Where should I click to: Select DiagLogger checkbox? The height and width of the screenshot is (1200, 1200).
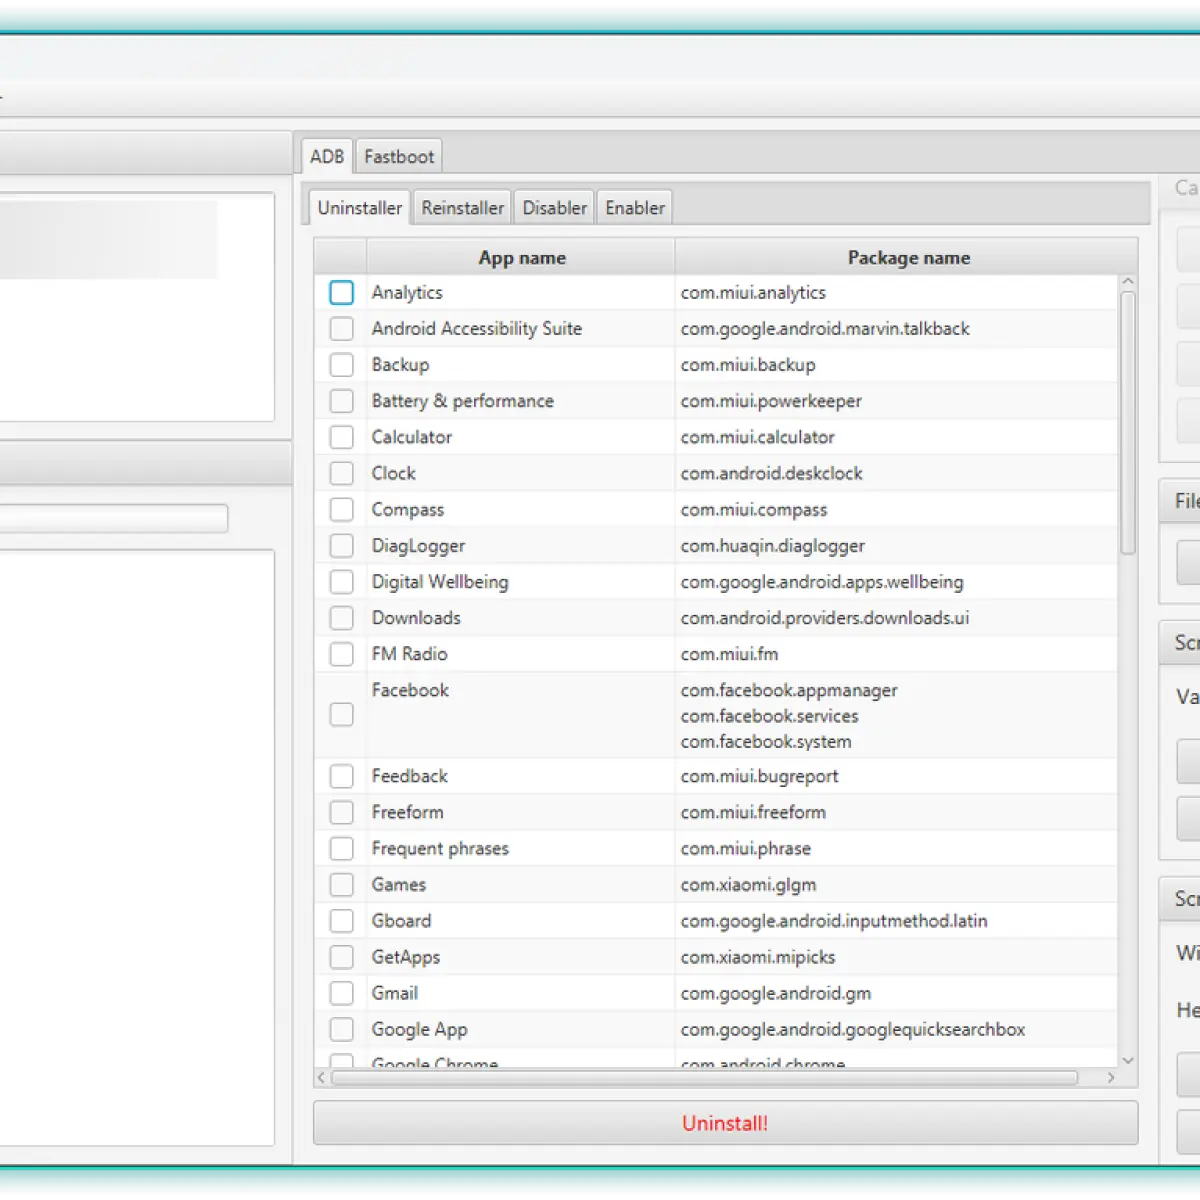coord(341,545)
